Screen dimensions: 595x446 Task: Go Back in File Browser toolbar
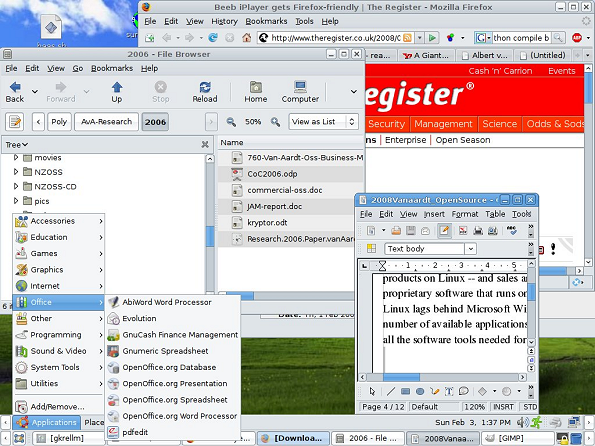tap(15, 92)
